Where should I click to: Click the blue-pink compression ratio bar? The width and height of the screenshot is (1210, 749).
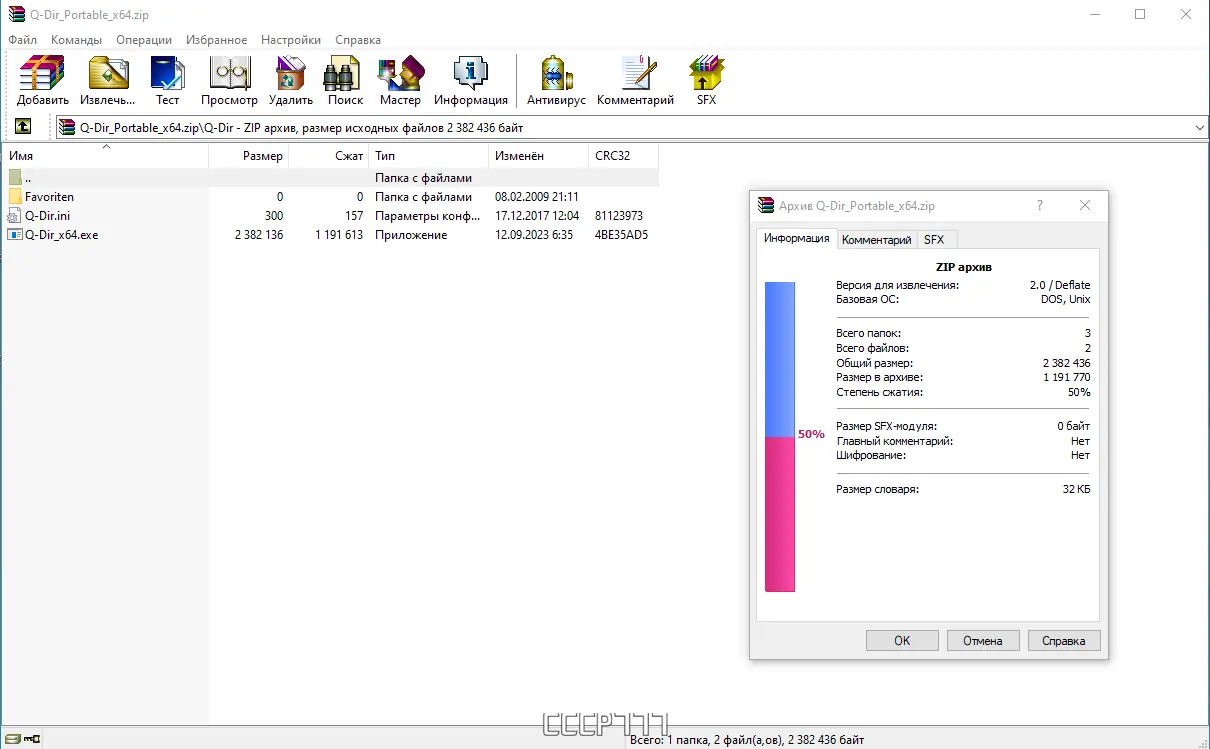pos(780,437)
